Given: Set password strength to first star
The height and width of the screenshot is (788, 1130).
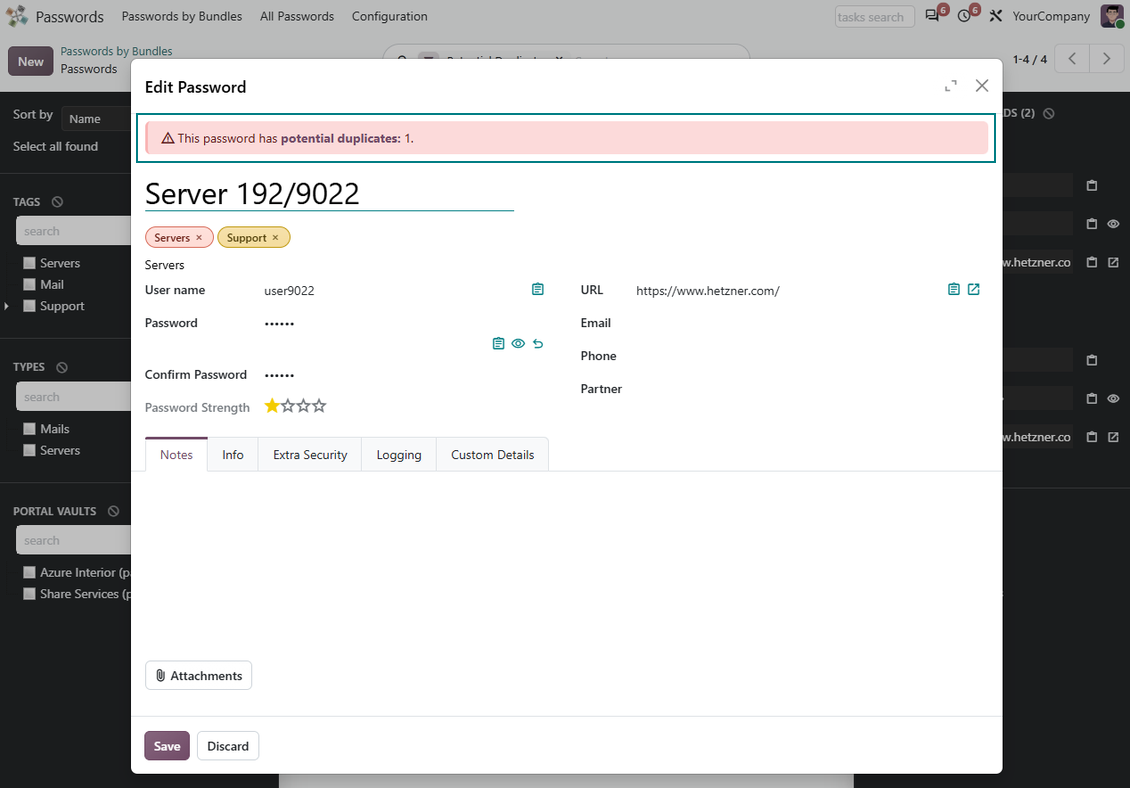Looking at the screenshot, I should [272, 406].
